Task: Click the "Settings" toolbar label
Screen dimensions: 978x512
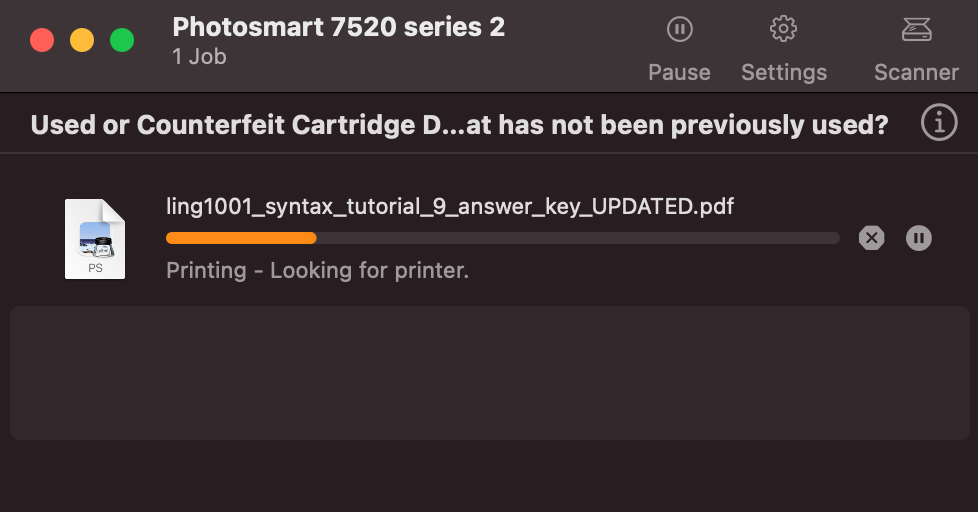Action: click(783, 72)
